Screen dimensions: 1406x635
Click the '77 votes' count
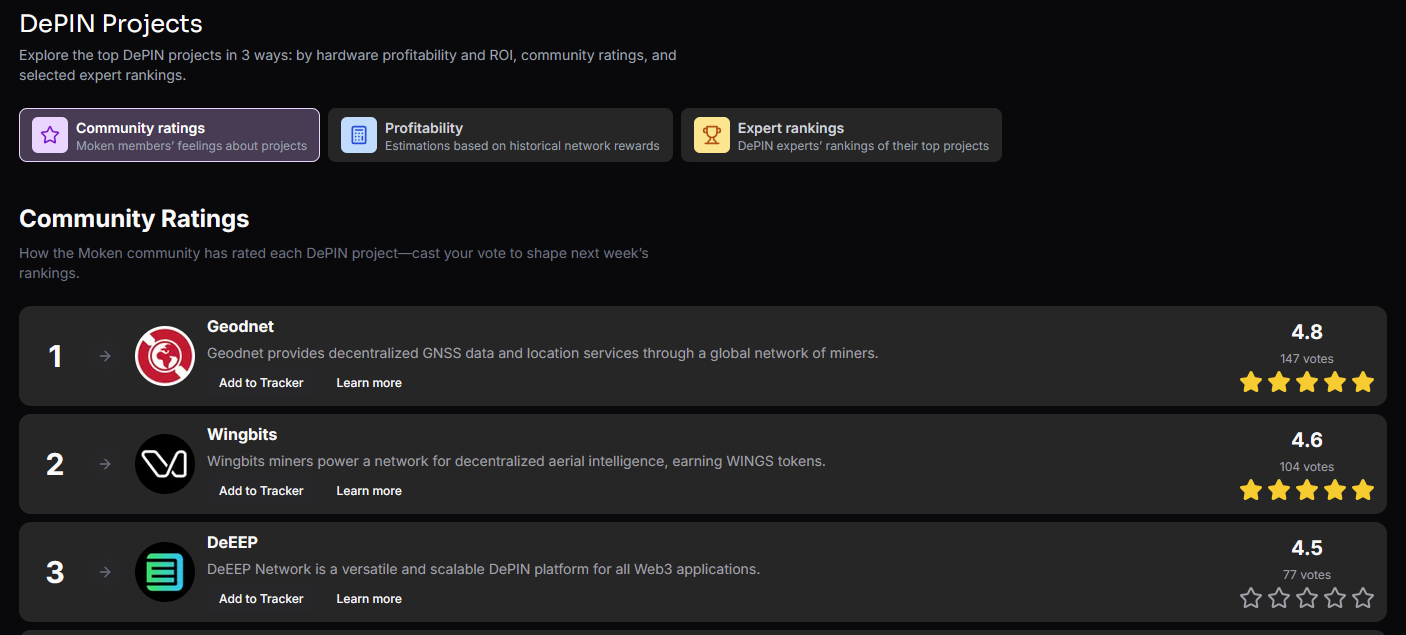point(1307,575)
